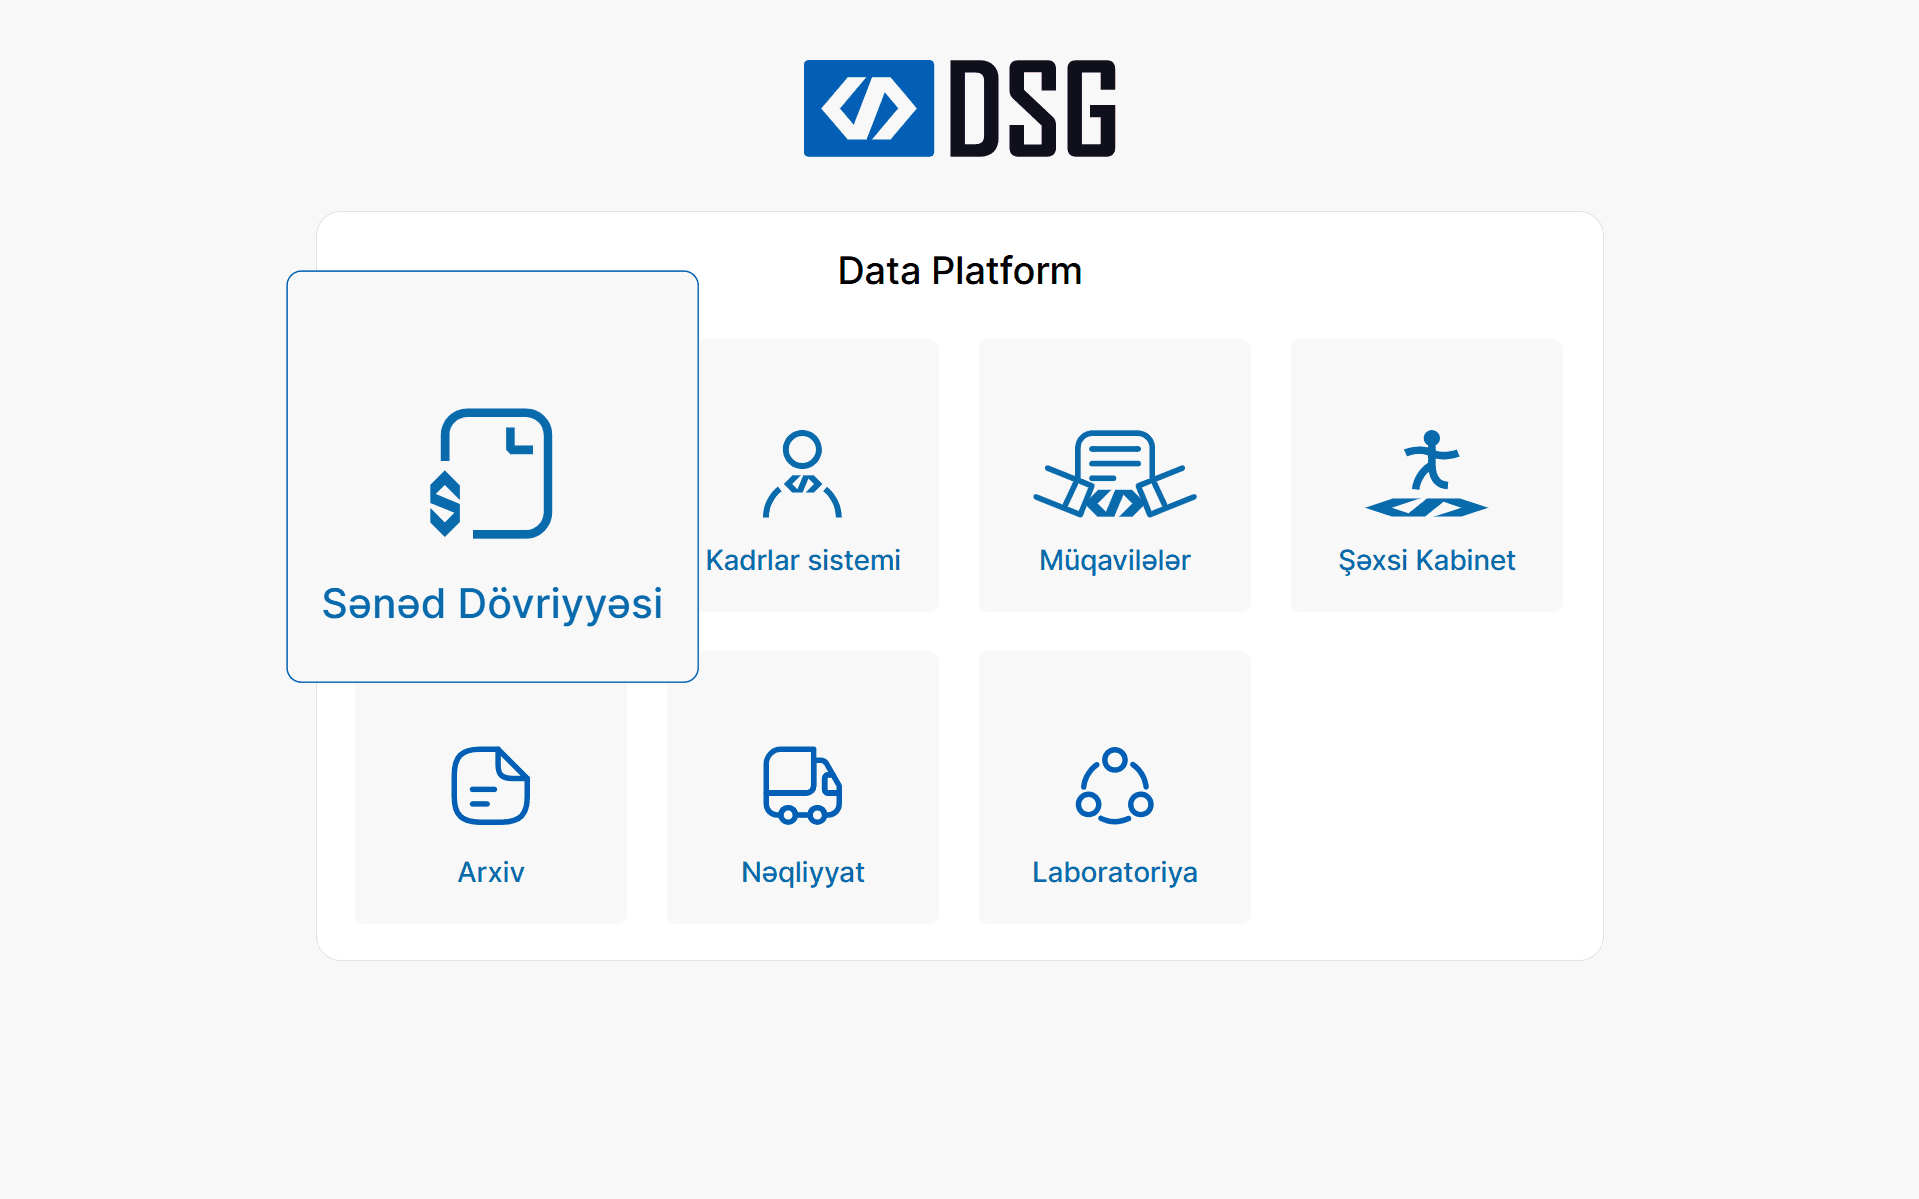Click the Data Platform heading

click(x=959, y=271)
